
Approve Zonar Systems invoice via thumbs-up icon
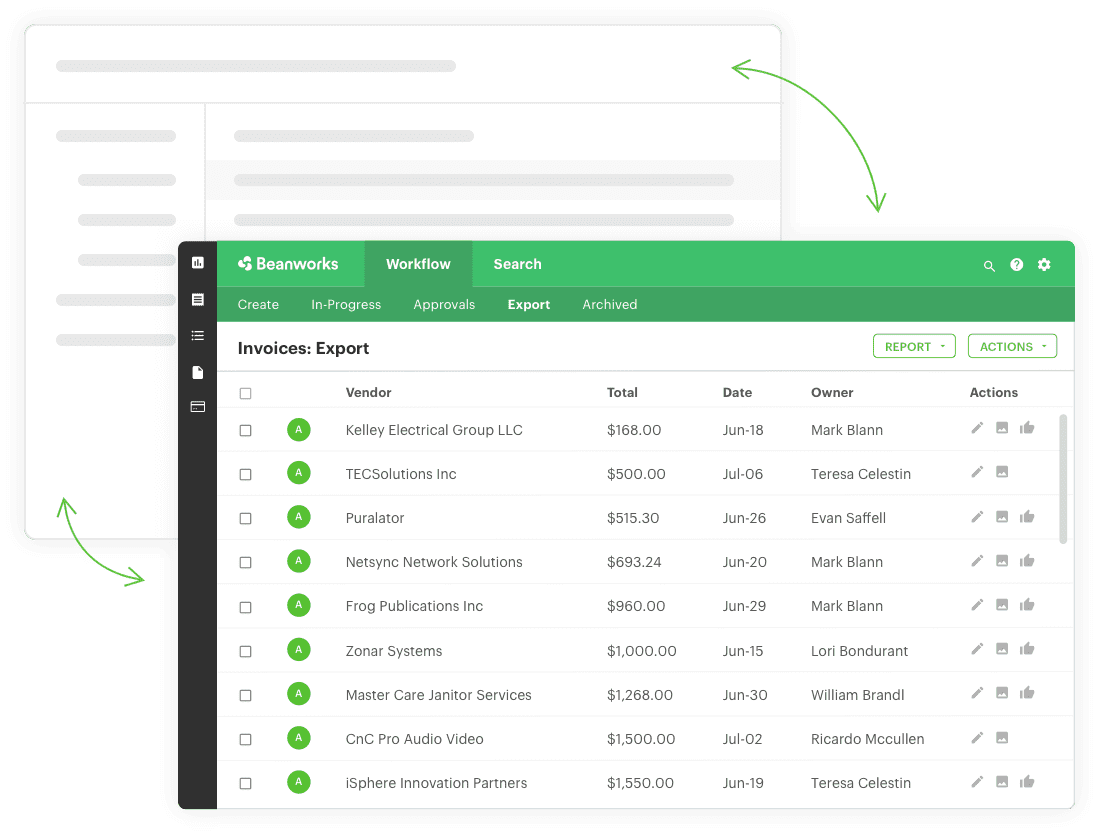[x=1026, y=649]
